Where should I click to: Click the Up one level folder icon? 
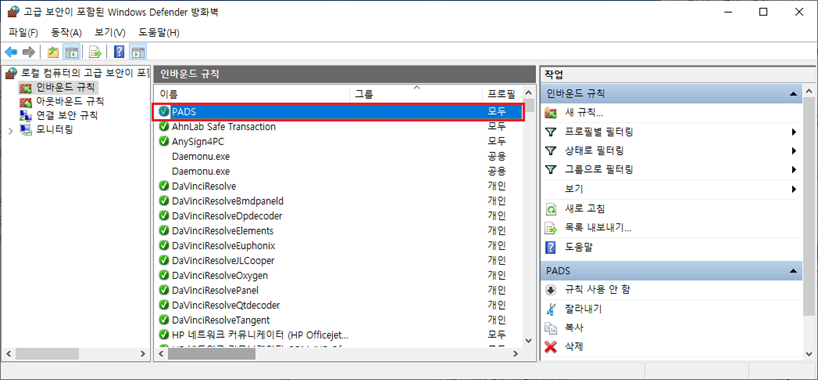click(53, 52)
